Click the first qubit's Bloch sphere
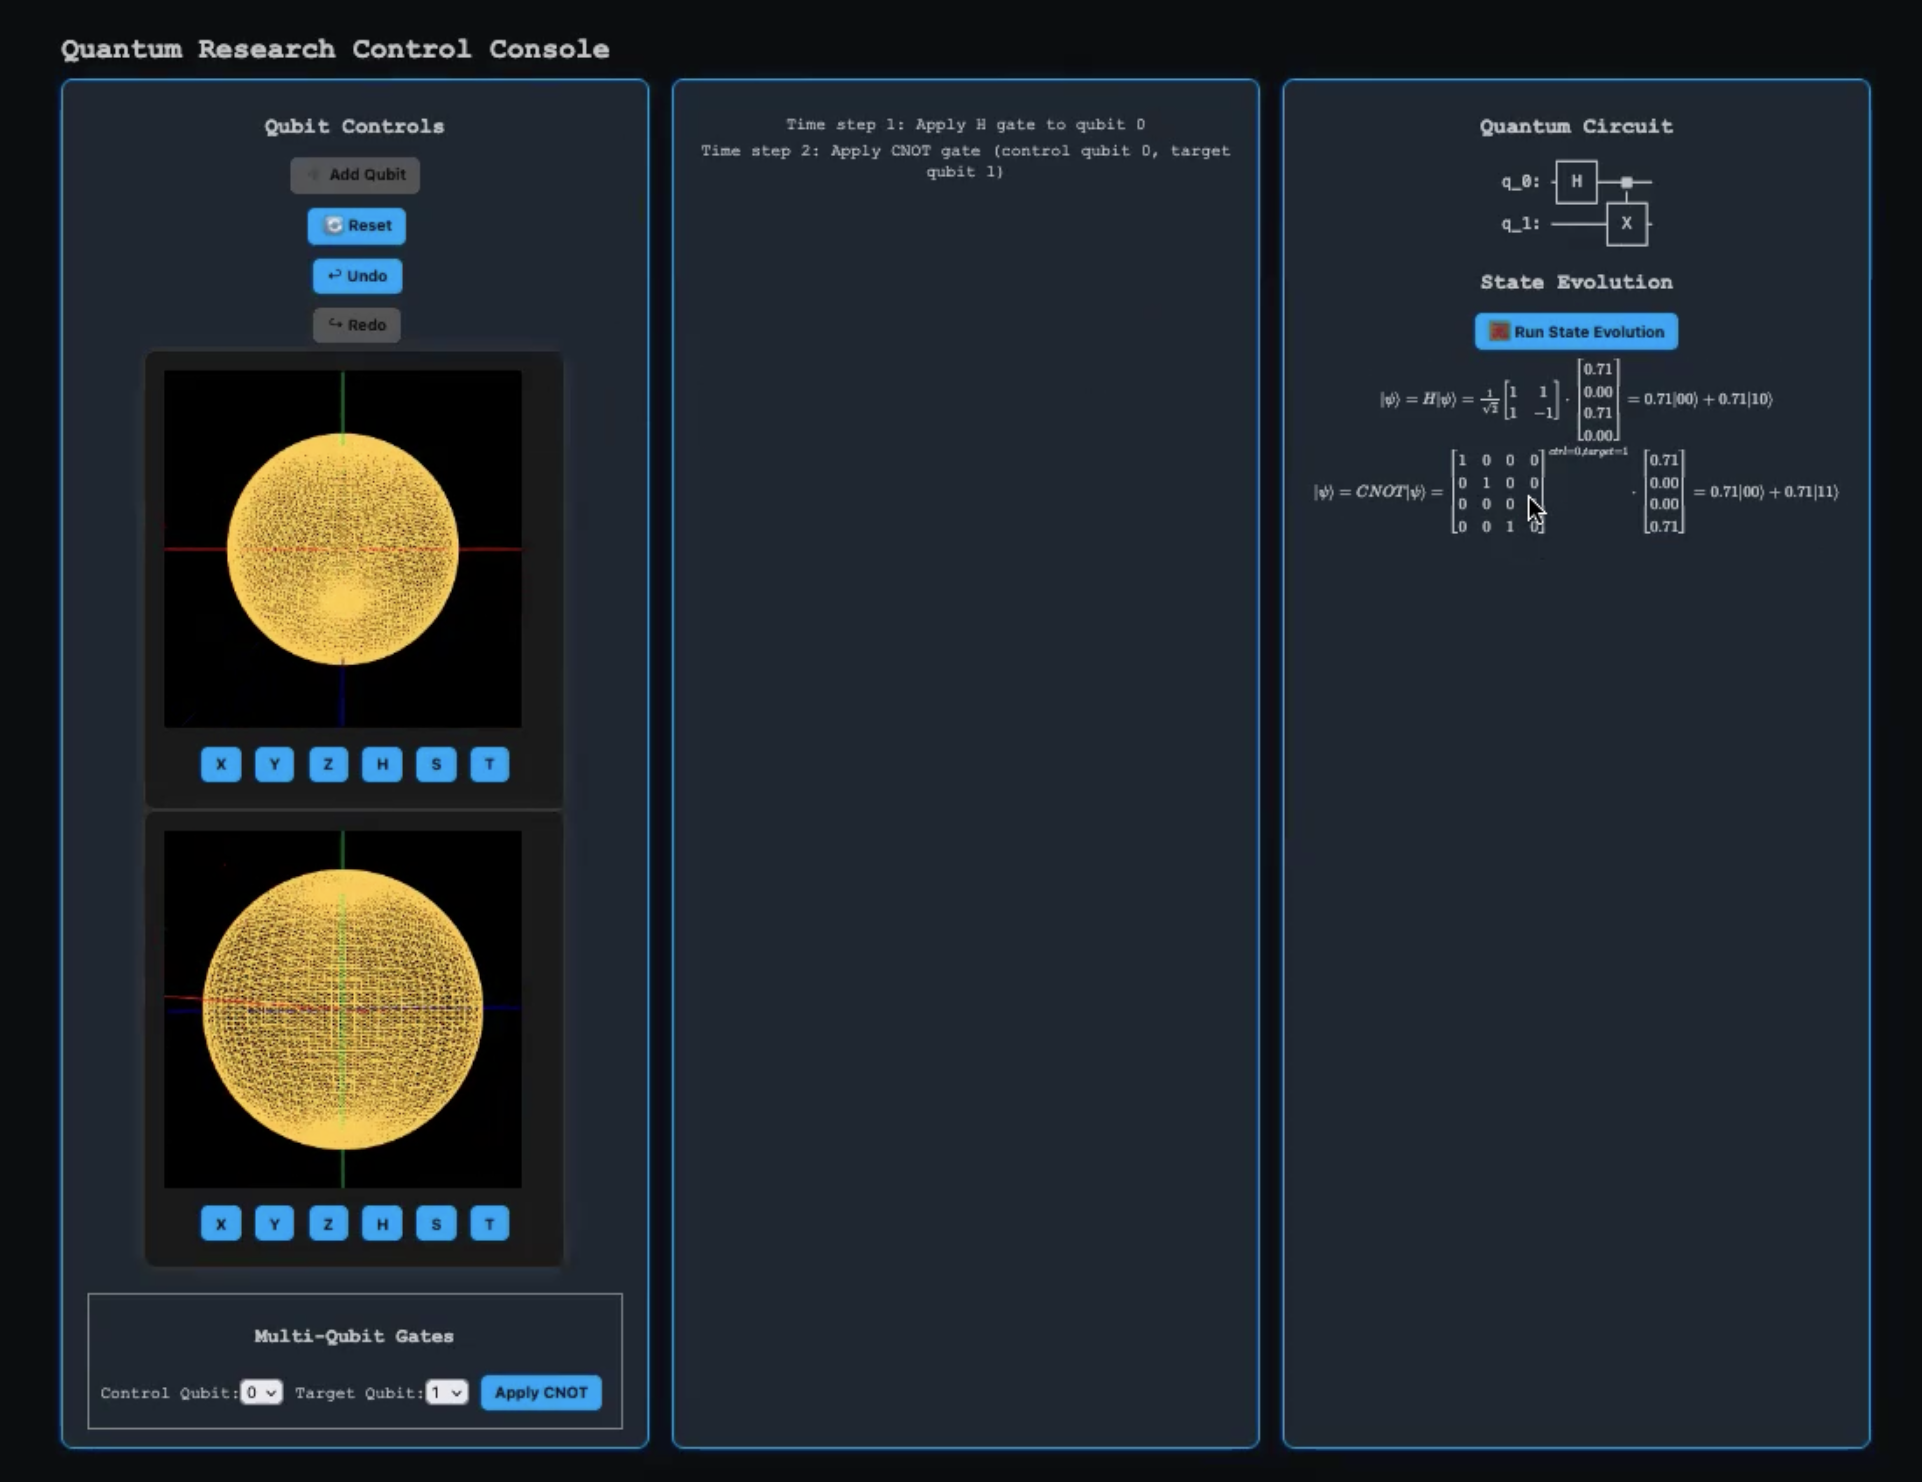The image size is (1922, 1482). 343,549
